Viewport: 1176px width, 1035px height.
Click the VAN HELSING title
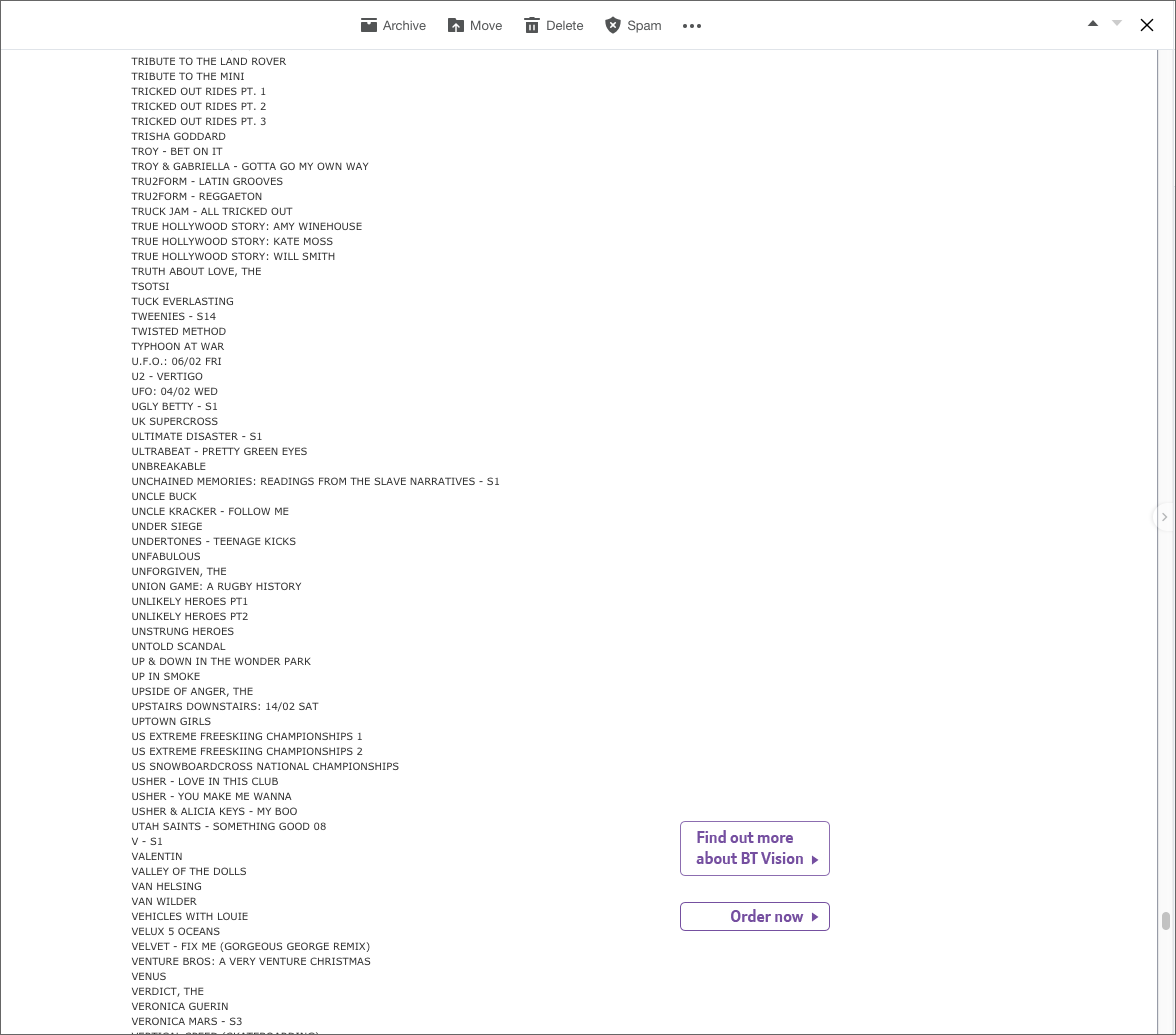[166, 886]
